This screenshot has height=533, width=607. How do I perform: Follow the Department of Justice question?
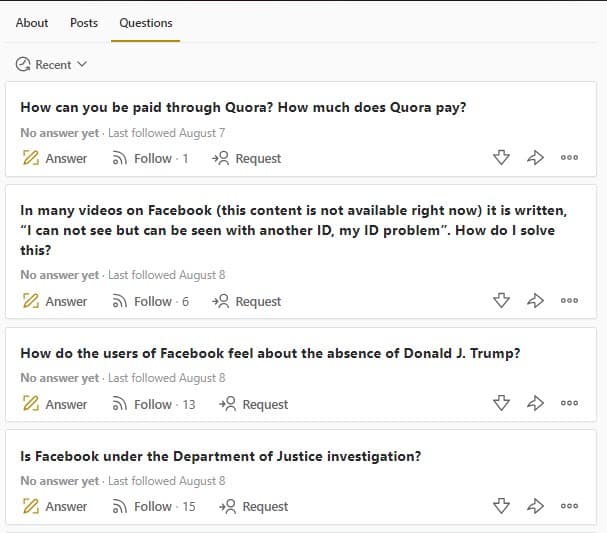coord(153,506)
